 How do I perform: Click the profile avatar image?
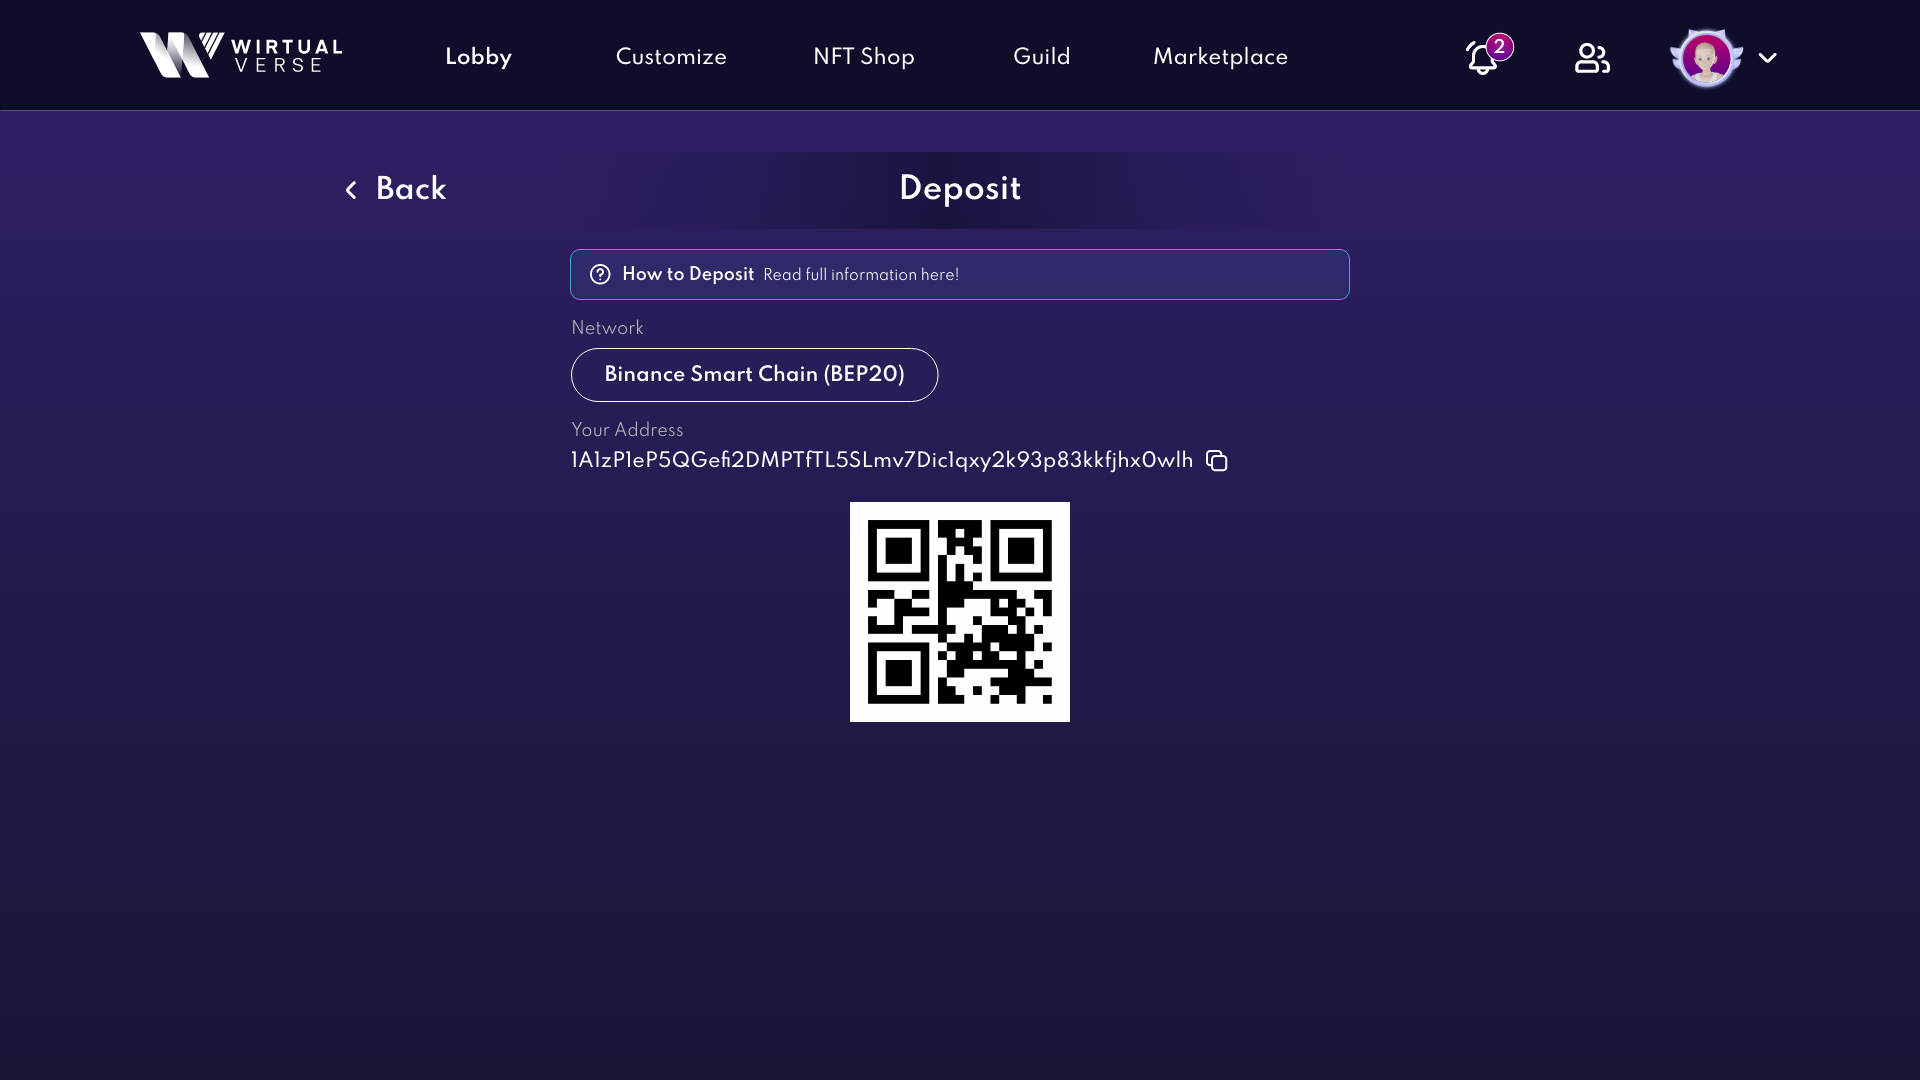pos(1706,58)
